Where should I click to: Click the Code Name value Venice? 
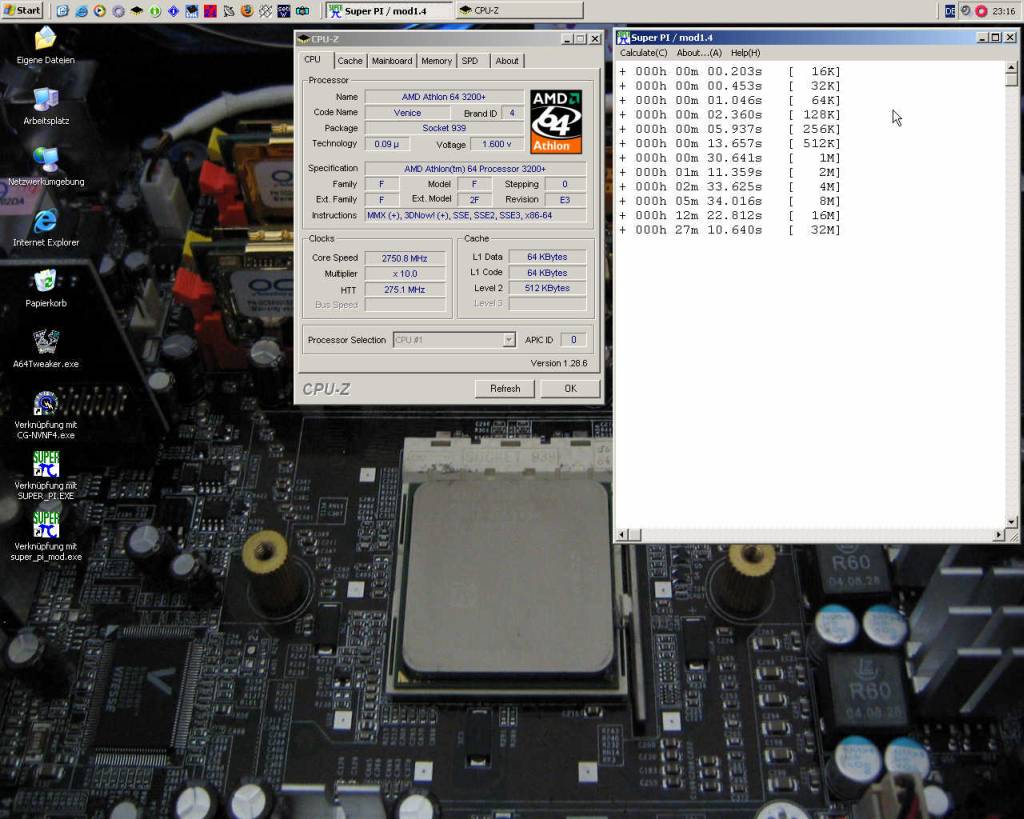[x=408, y=112]
